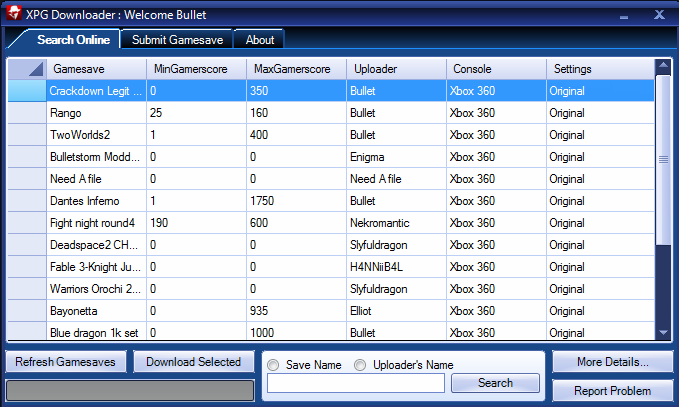Click the 1000 MaxGamerscore cell

pos(297,332)
